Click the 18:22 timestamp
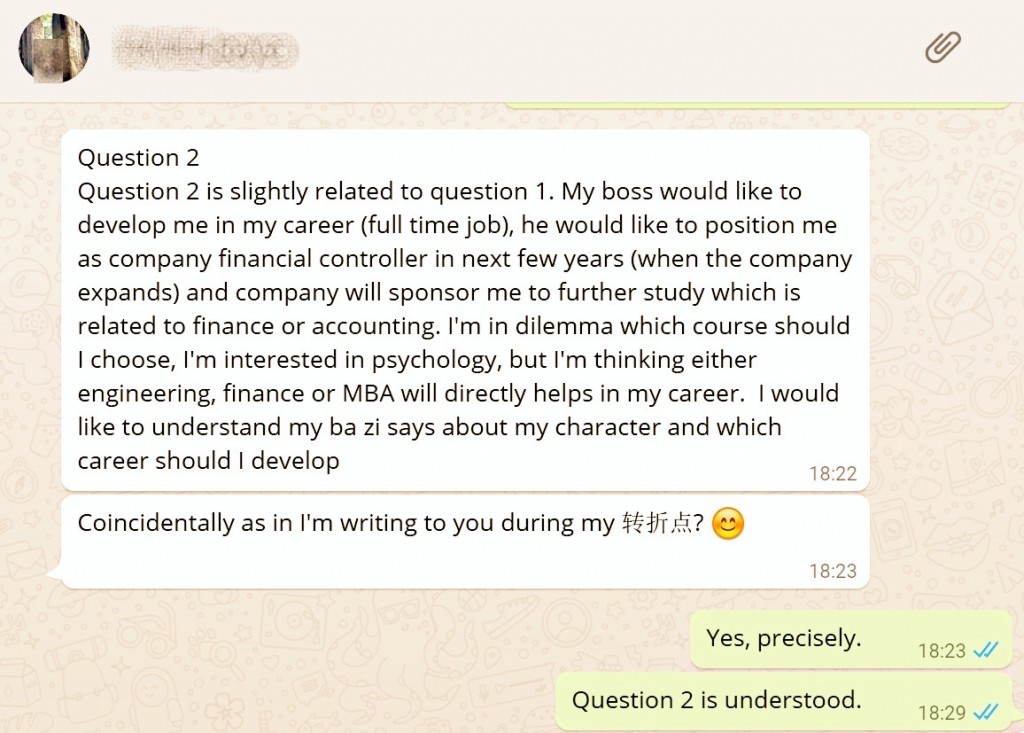The height and width of the screenshot is (733, 1024). click(x=835, y=474)
